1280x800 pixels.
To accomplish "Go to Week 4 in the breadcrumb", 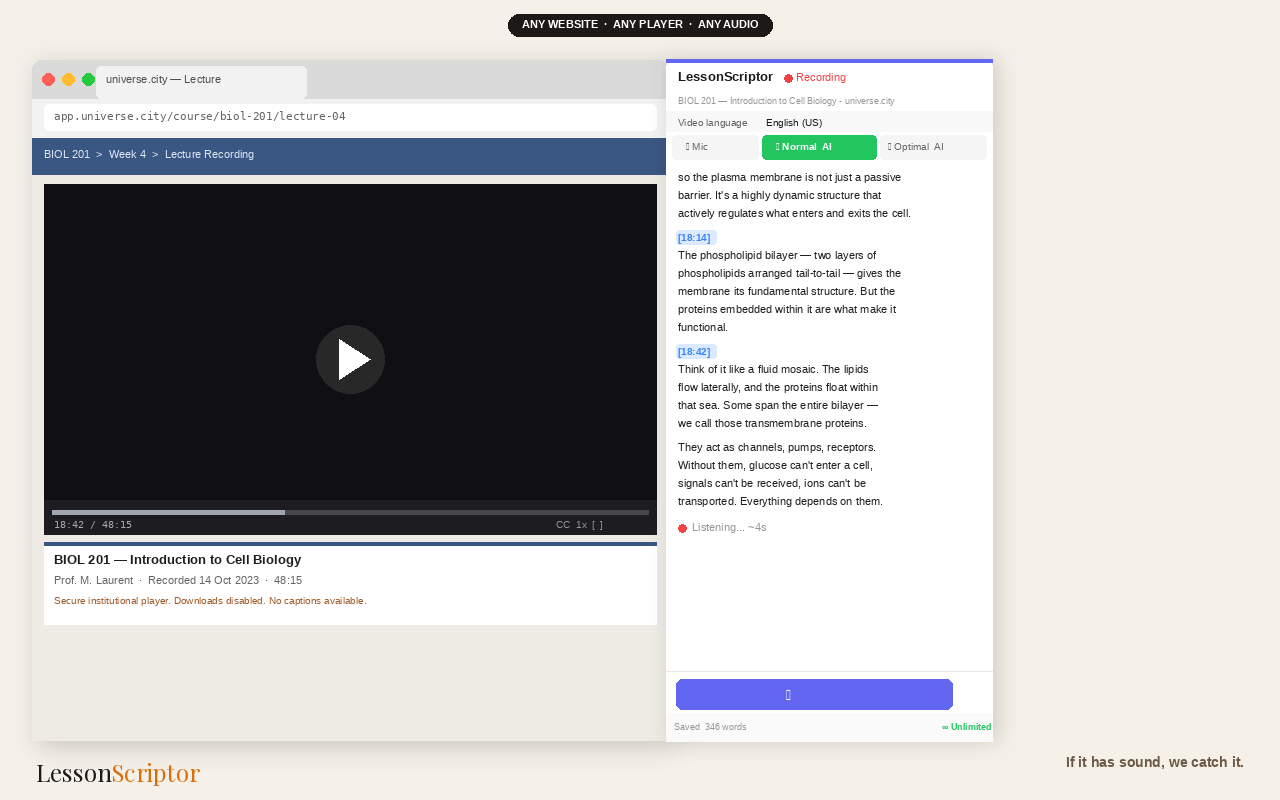I will [127, 154].
